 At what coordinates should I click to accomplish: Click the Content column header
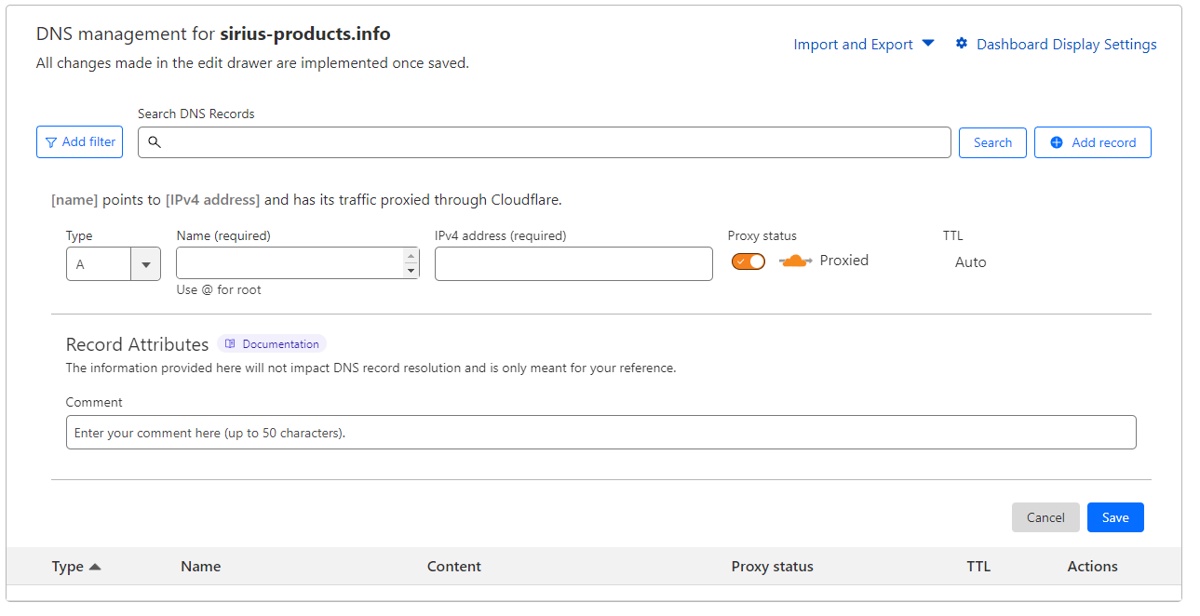(x=454, y=566)
